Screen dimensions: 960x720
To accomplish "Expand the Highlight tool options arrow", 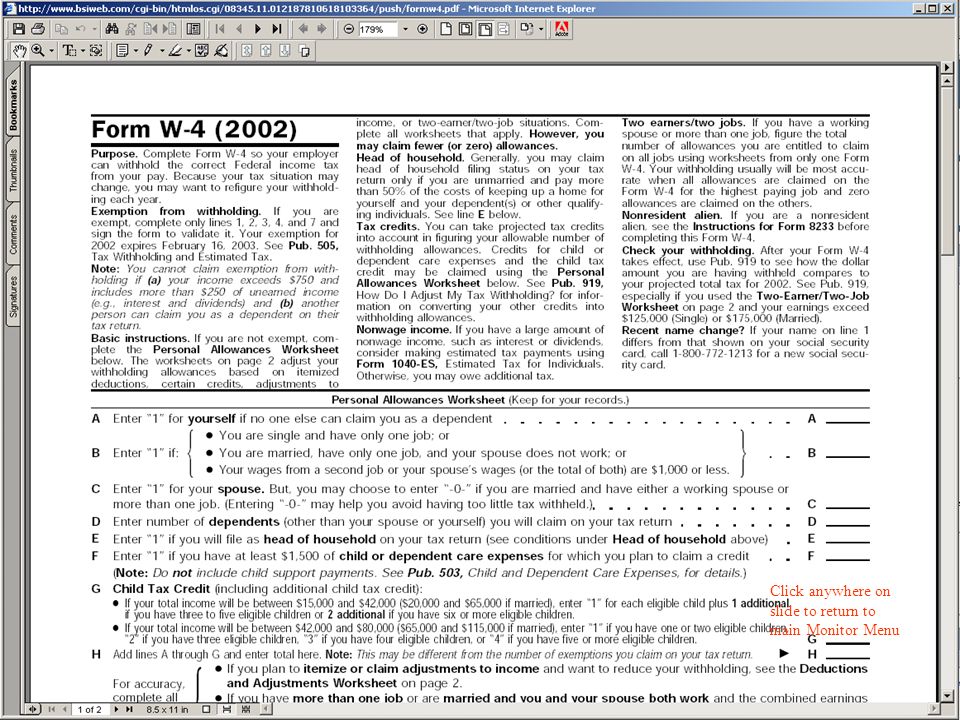I will click(x=189, y=51).
